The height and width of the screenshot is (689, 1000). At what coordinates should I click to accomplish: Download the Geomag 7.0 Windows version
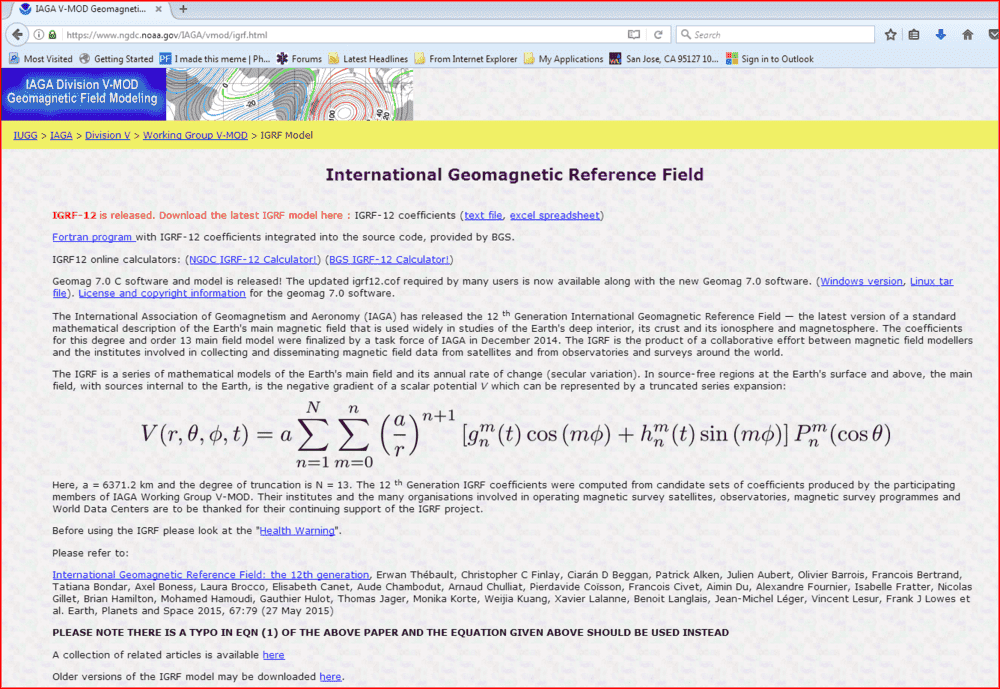[x=862, y=281]
